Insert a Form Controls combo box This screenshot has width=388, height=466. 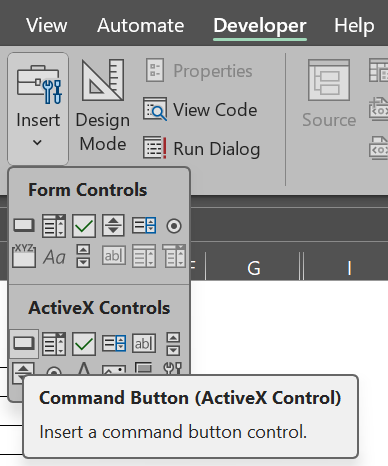(54, 226)
